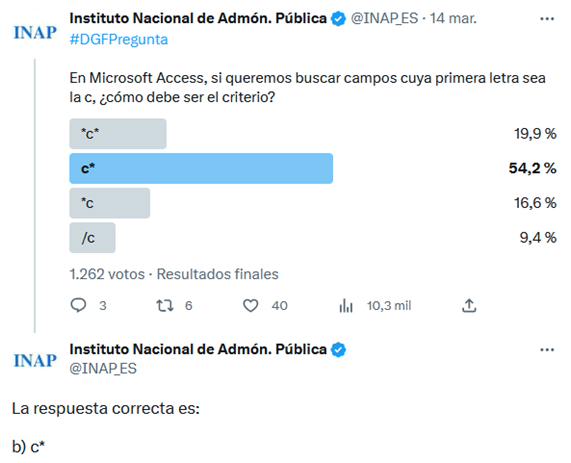The width and height of the screenshot is (571, 463).
Task: Open three-dot more menu on first tweet
Action: pos(547,19)
